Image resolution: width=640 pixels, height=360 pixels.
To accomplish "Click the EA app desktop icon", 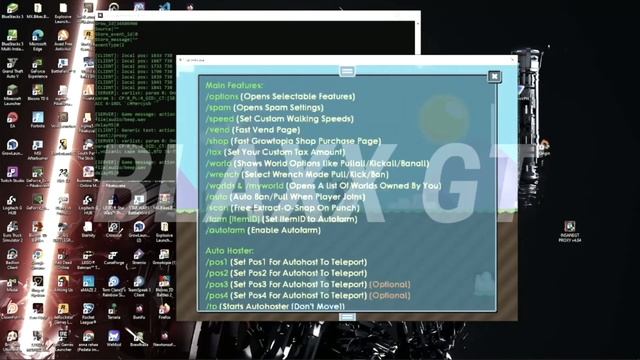I will tap(12, 120).
